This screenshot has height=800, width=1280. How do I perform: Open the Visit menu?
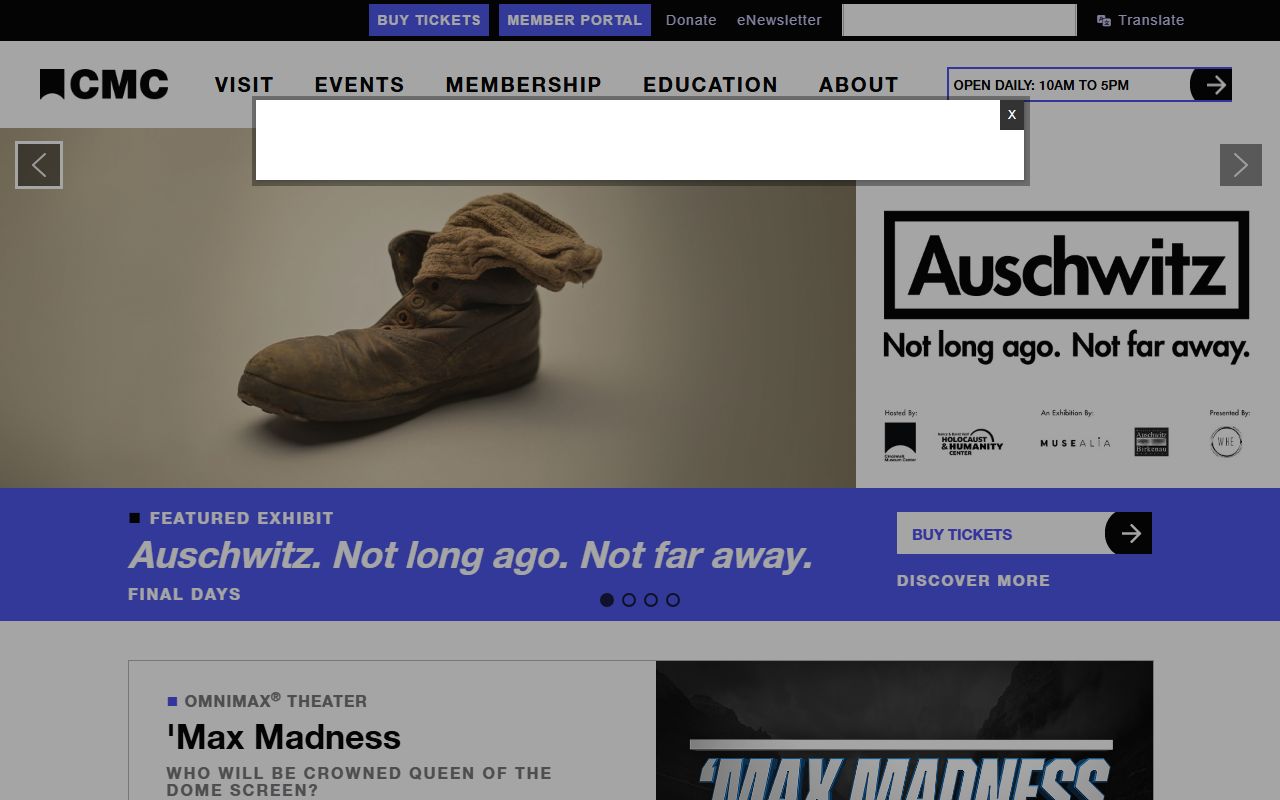pyautogui.click(x=244, y=85)
